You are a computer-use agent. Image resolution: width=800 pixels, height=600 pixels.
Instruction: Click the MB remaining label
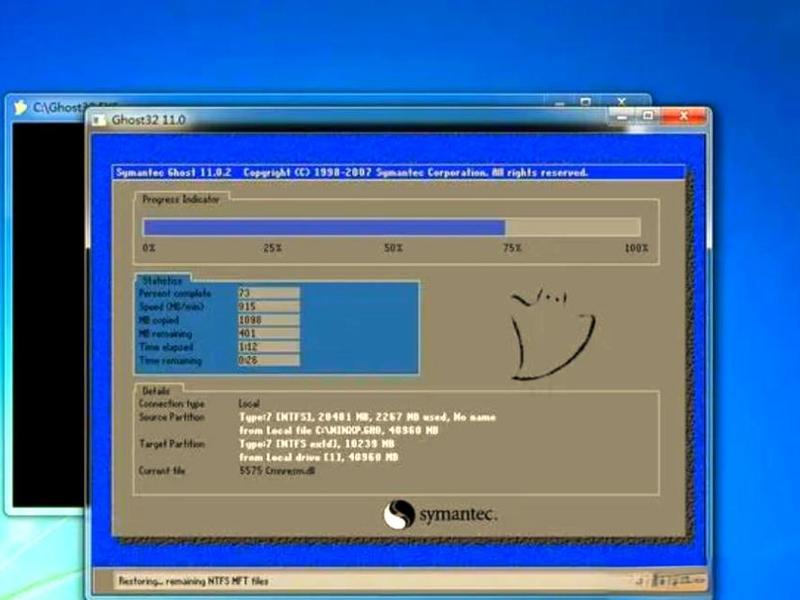pyautogui.click(x=165, y=333)
